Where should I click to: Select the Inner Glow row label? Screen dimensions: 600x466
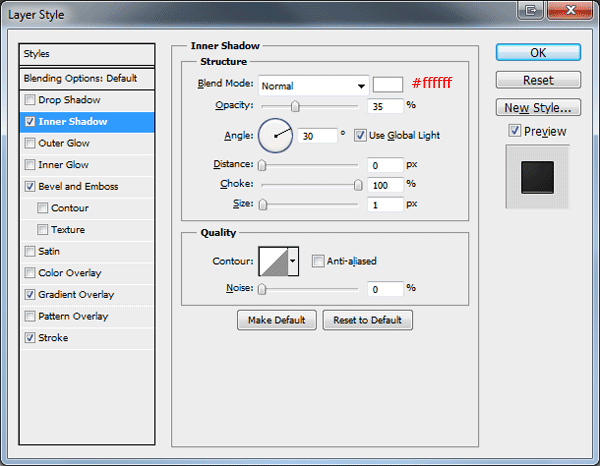(x=64, y=165)
